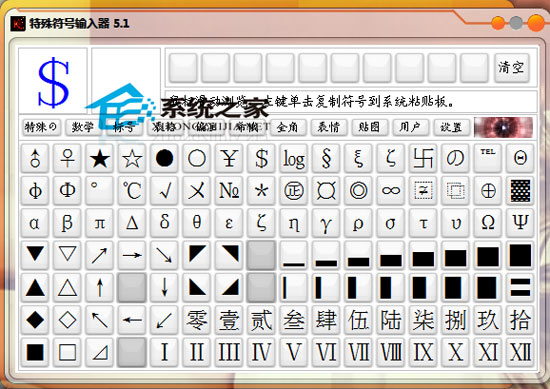Select the Chinese numeral 拾

(x=520, y=320)
